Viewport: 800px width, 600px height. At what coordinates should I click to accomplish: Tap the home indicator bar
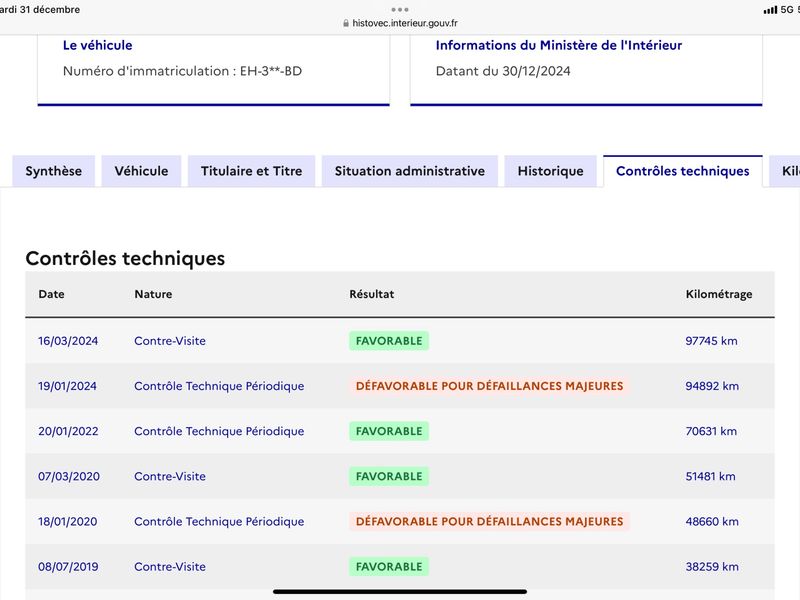400,591
